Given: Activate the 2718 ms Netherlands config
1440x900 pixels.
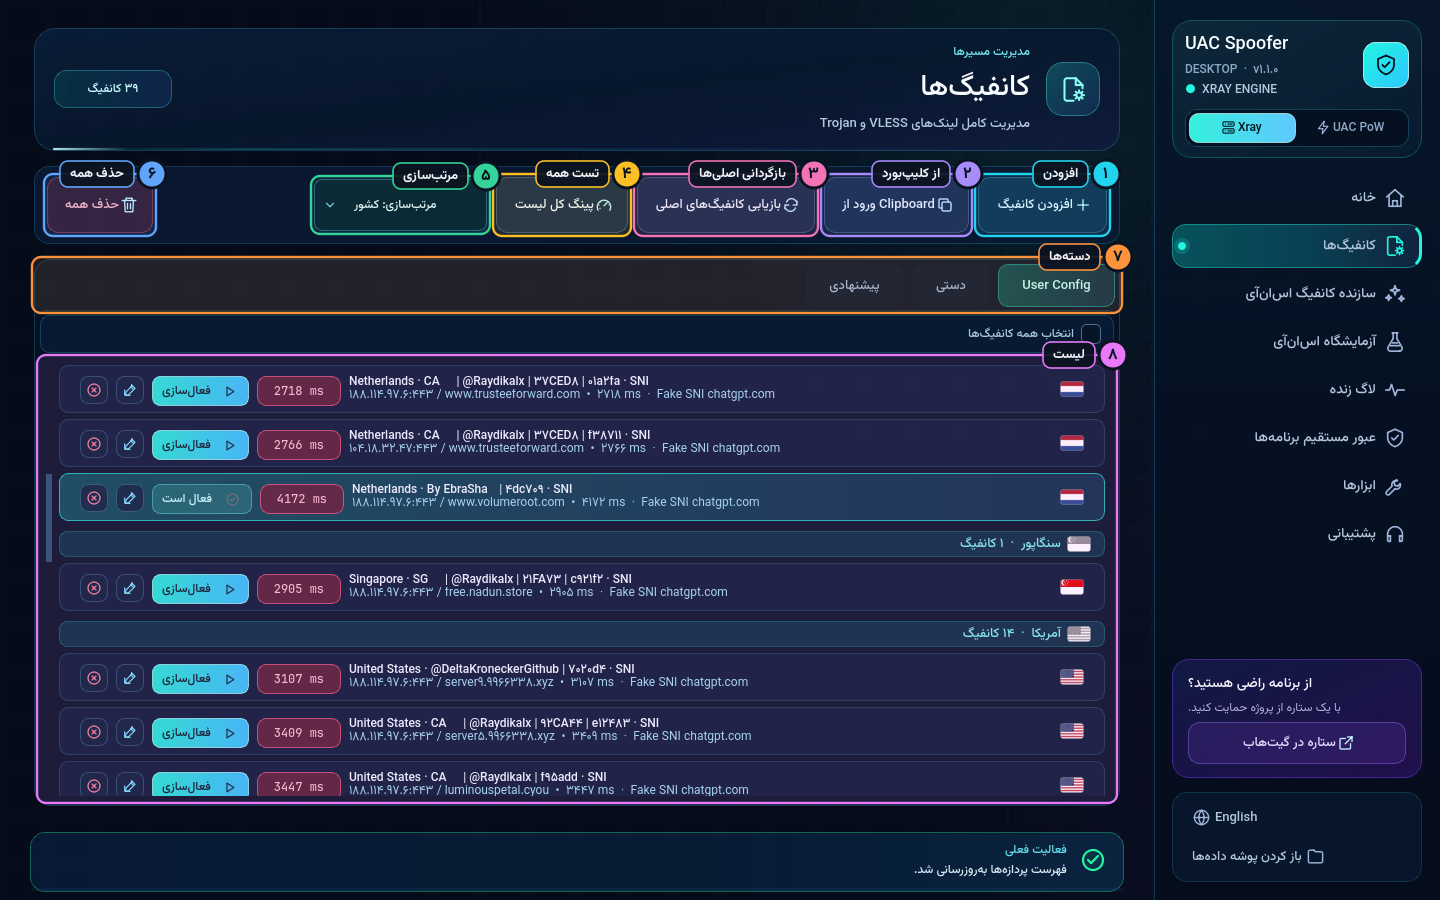Looking at the screenshot, I should pyautogui.click(x=200, y=391).
